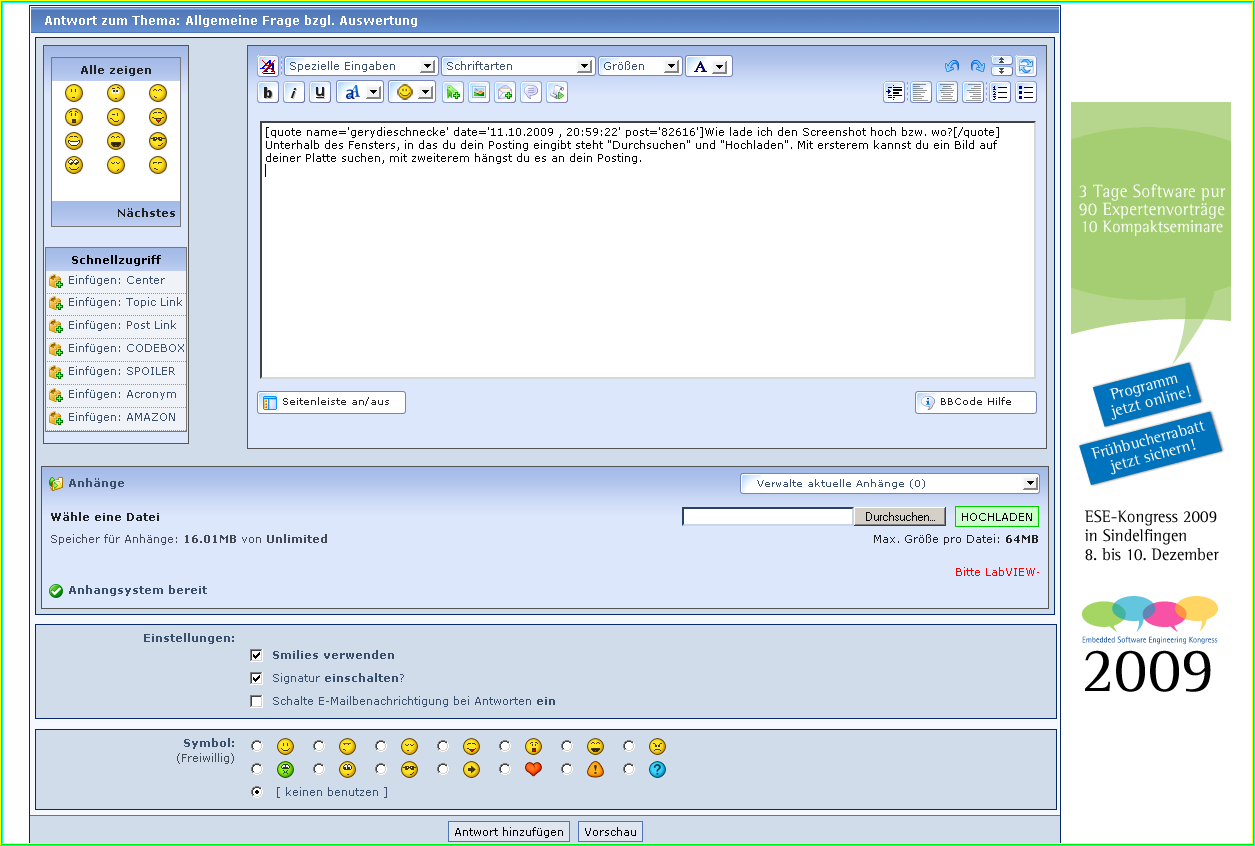The image size is (1255, 846).
Task: Check the E-Mailbenachrichtigung bei Antworten box
Action: [x=256, y=701]
